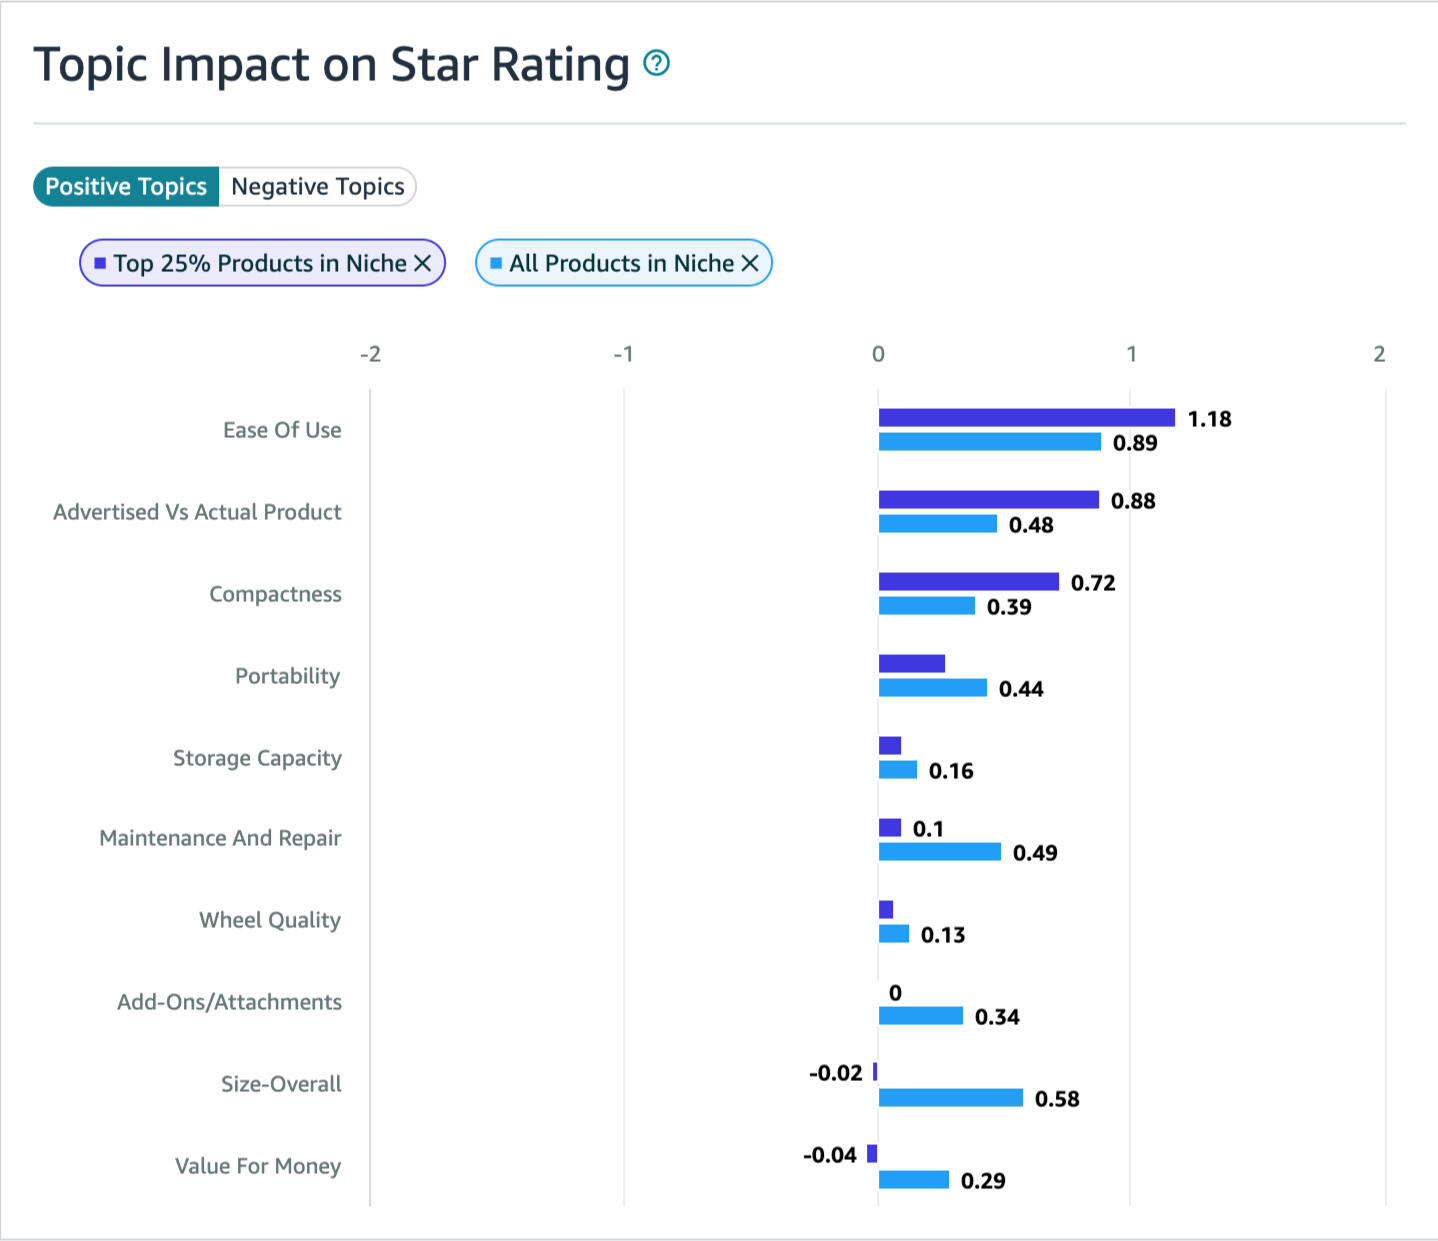Click the Ease Of Use 1.18 purple bar
1438x1241 pixels.
coord(1026,418)
